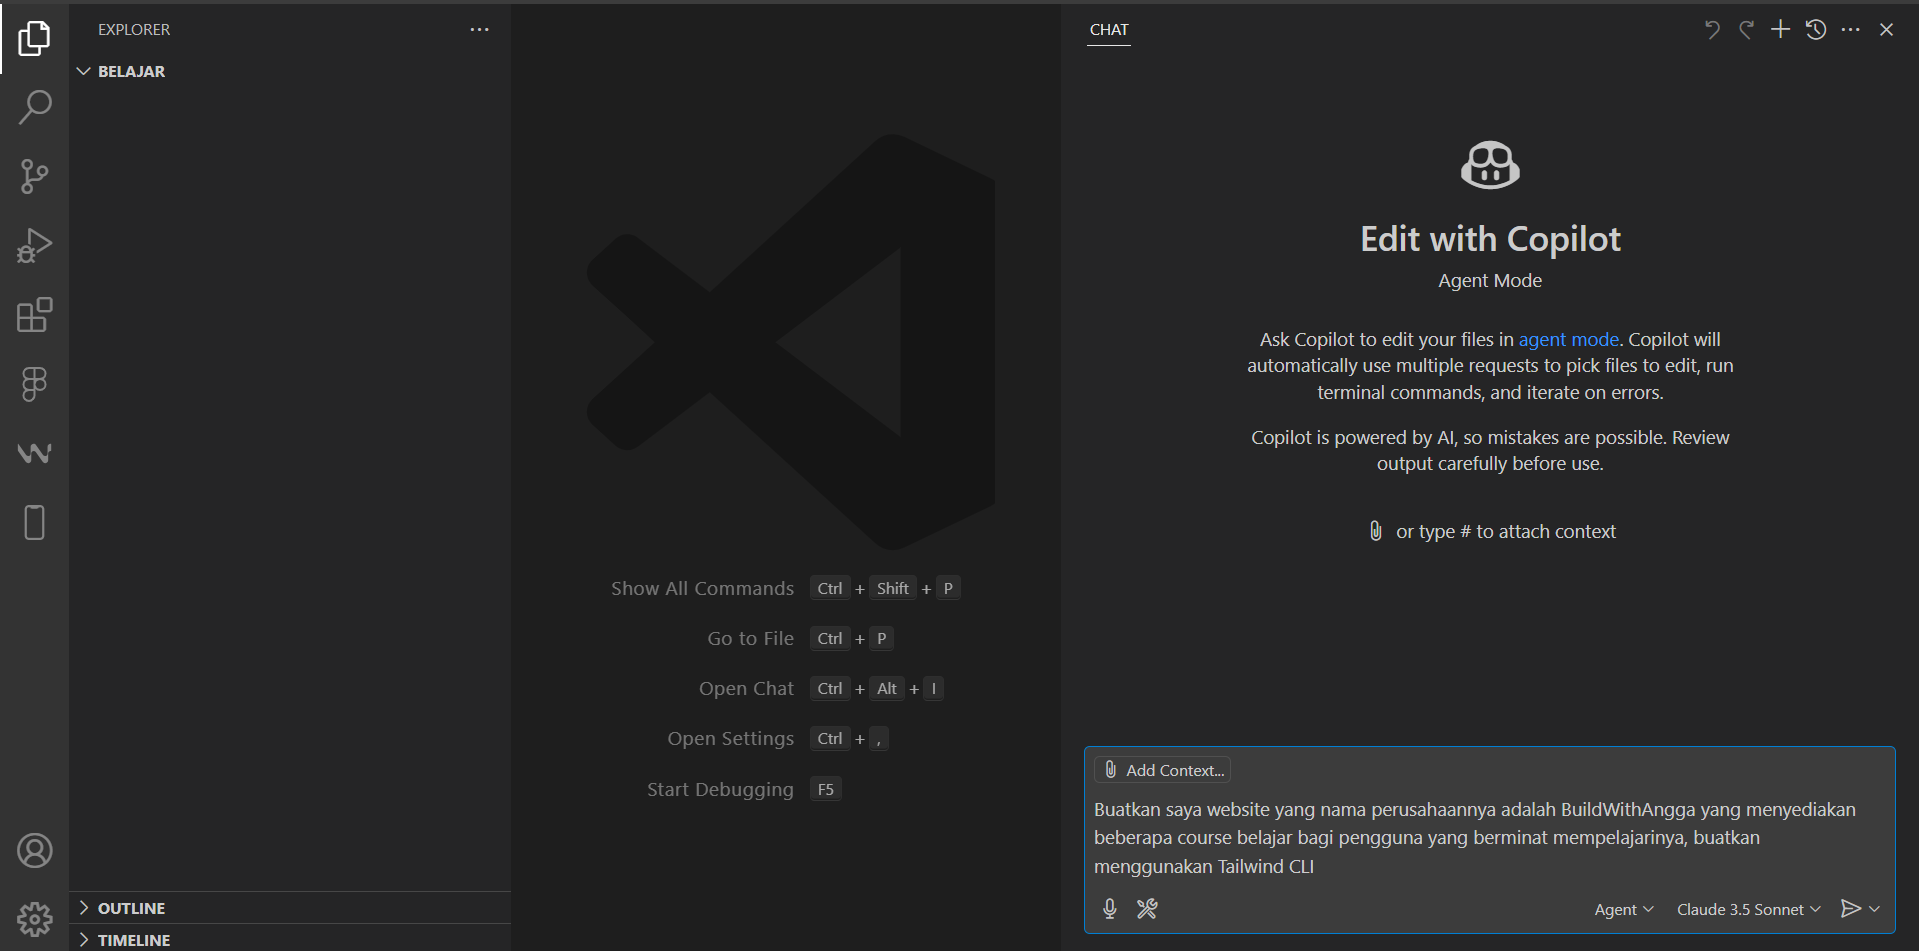
Task: Select the CHAT tab
Action: coord(1109,30)
